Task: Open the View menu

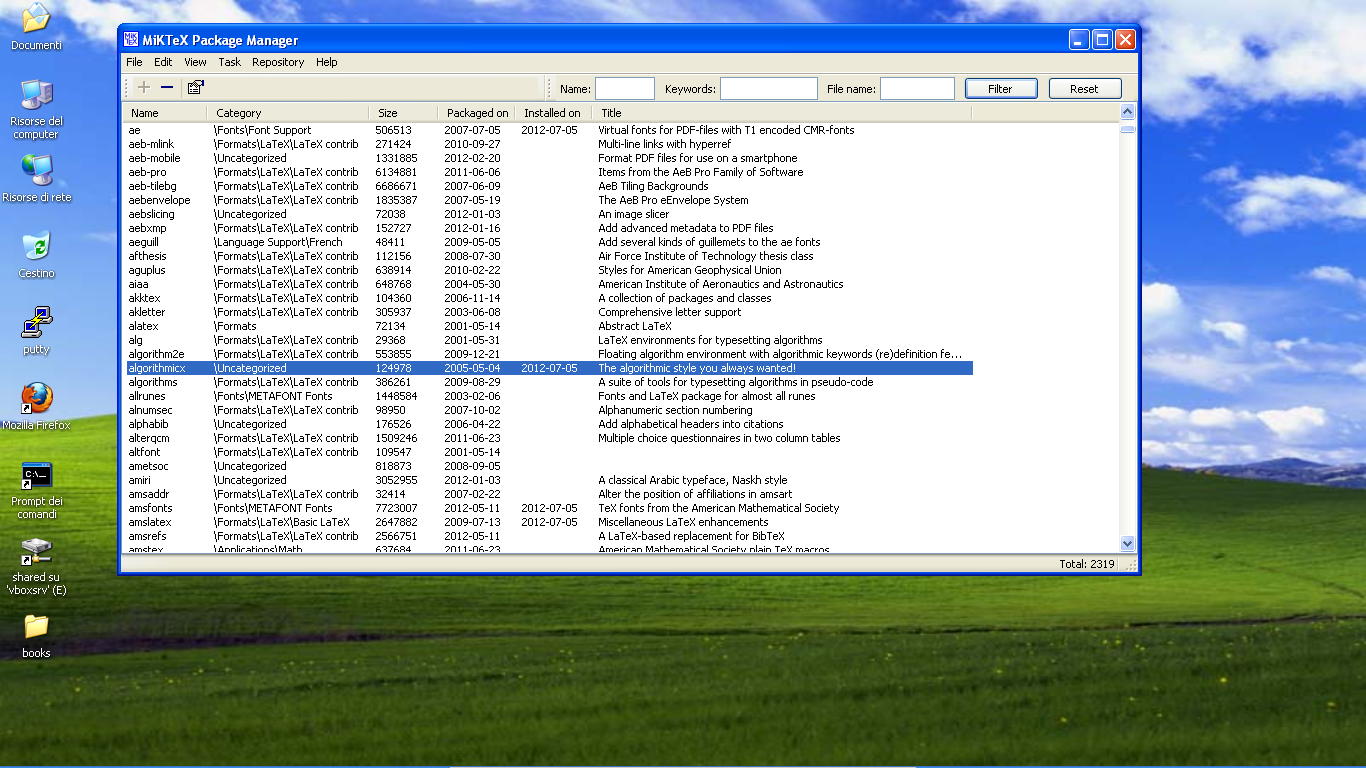Action: tap(195, 62)
